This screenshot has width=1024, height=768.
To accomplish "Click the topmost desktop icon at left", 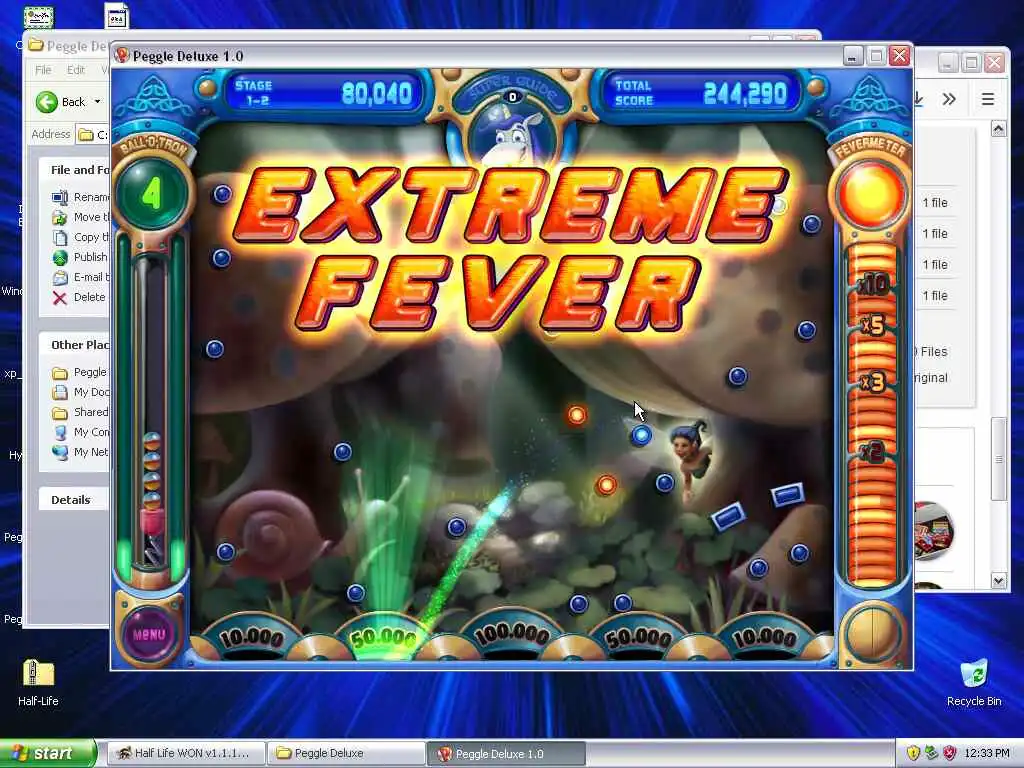I will point(39,16).
